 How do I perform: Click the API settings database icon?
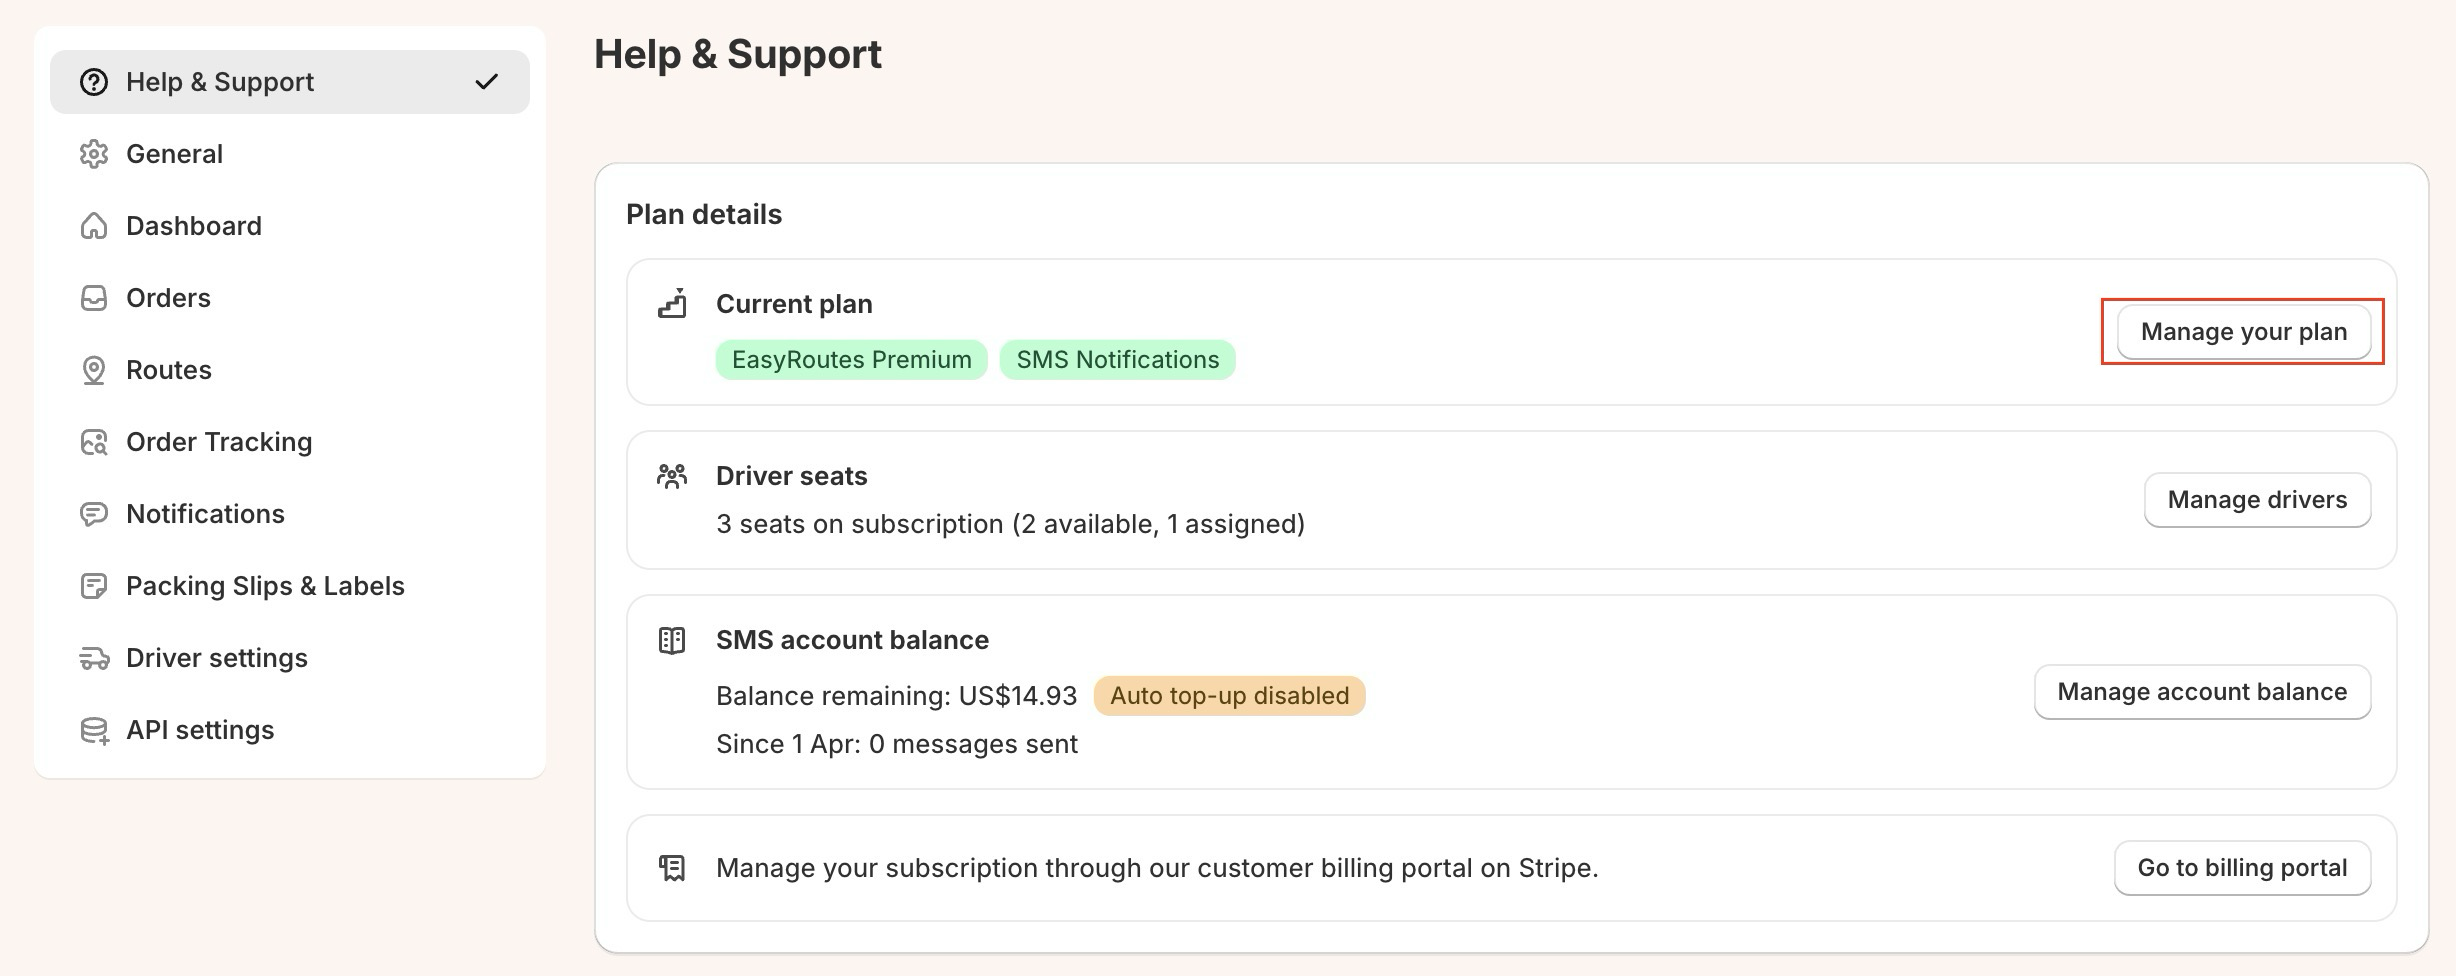coord(94,730)
